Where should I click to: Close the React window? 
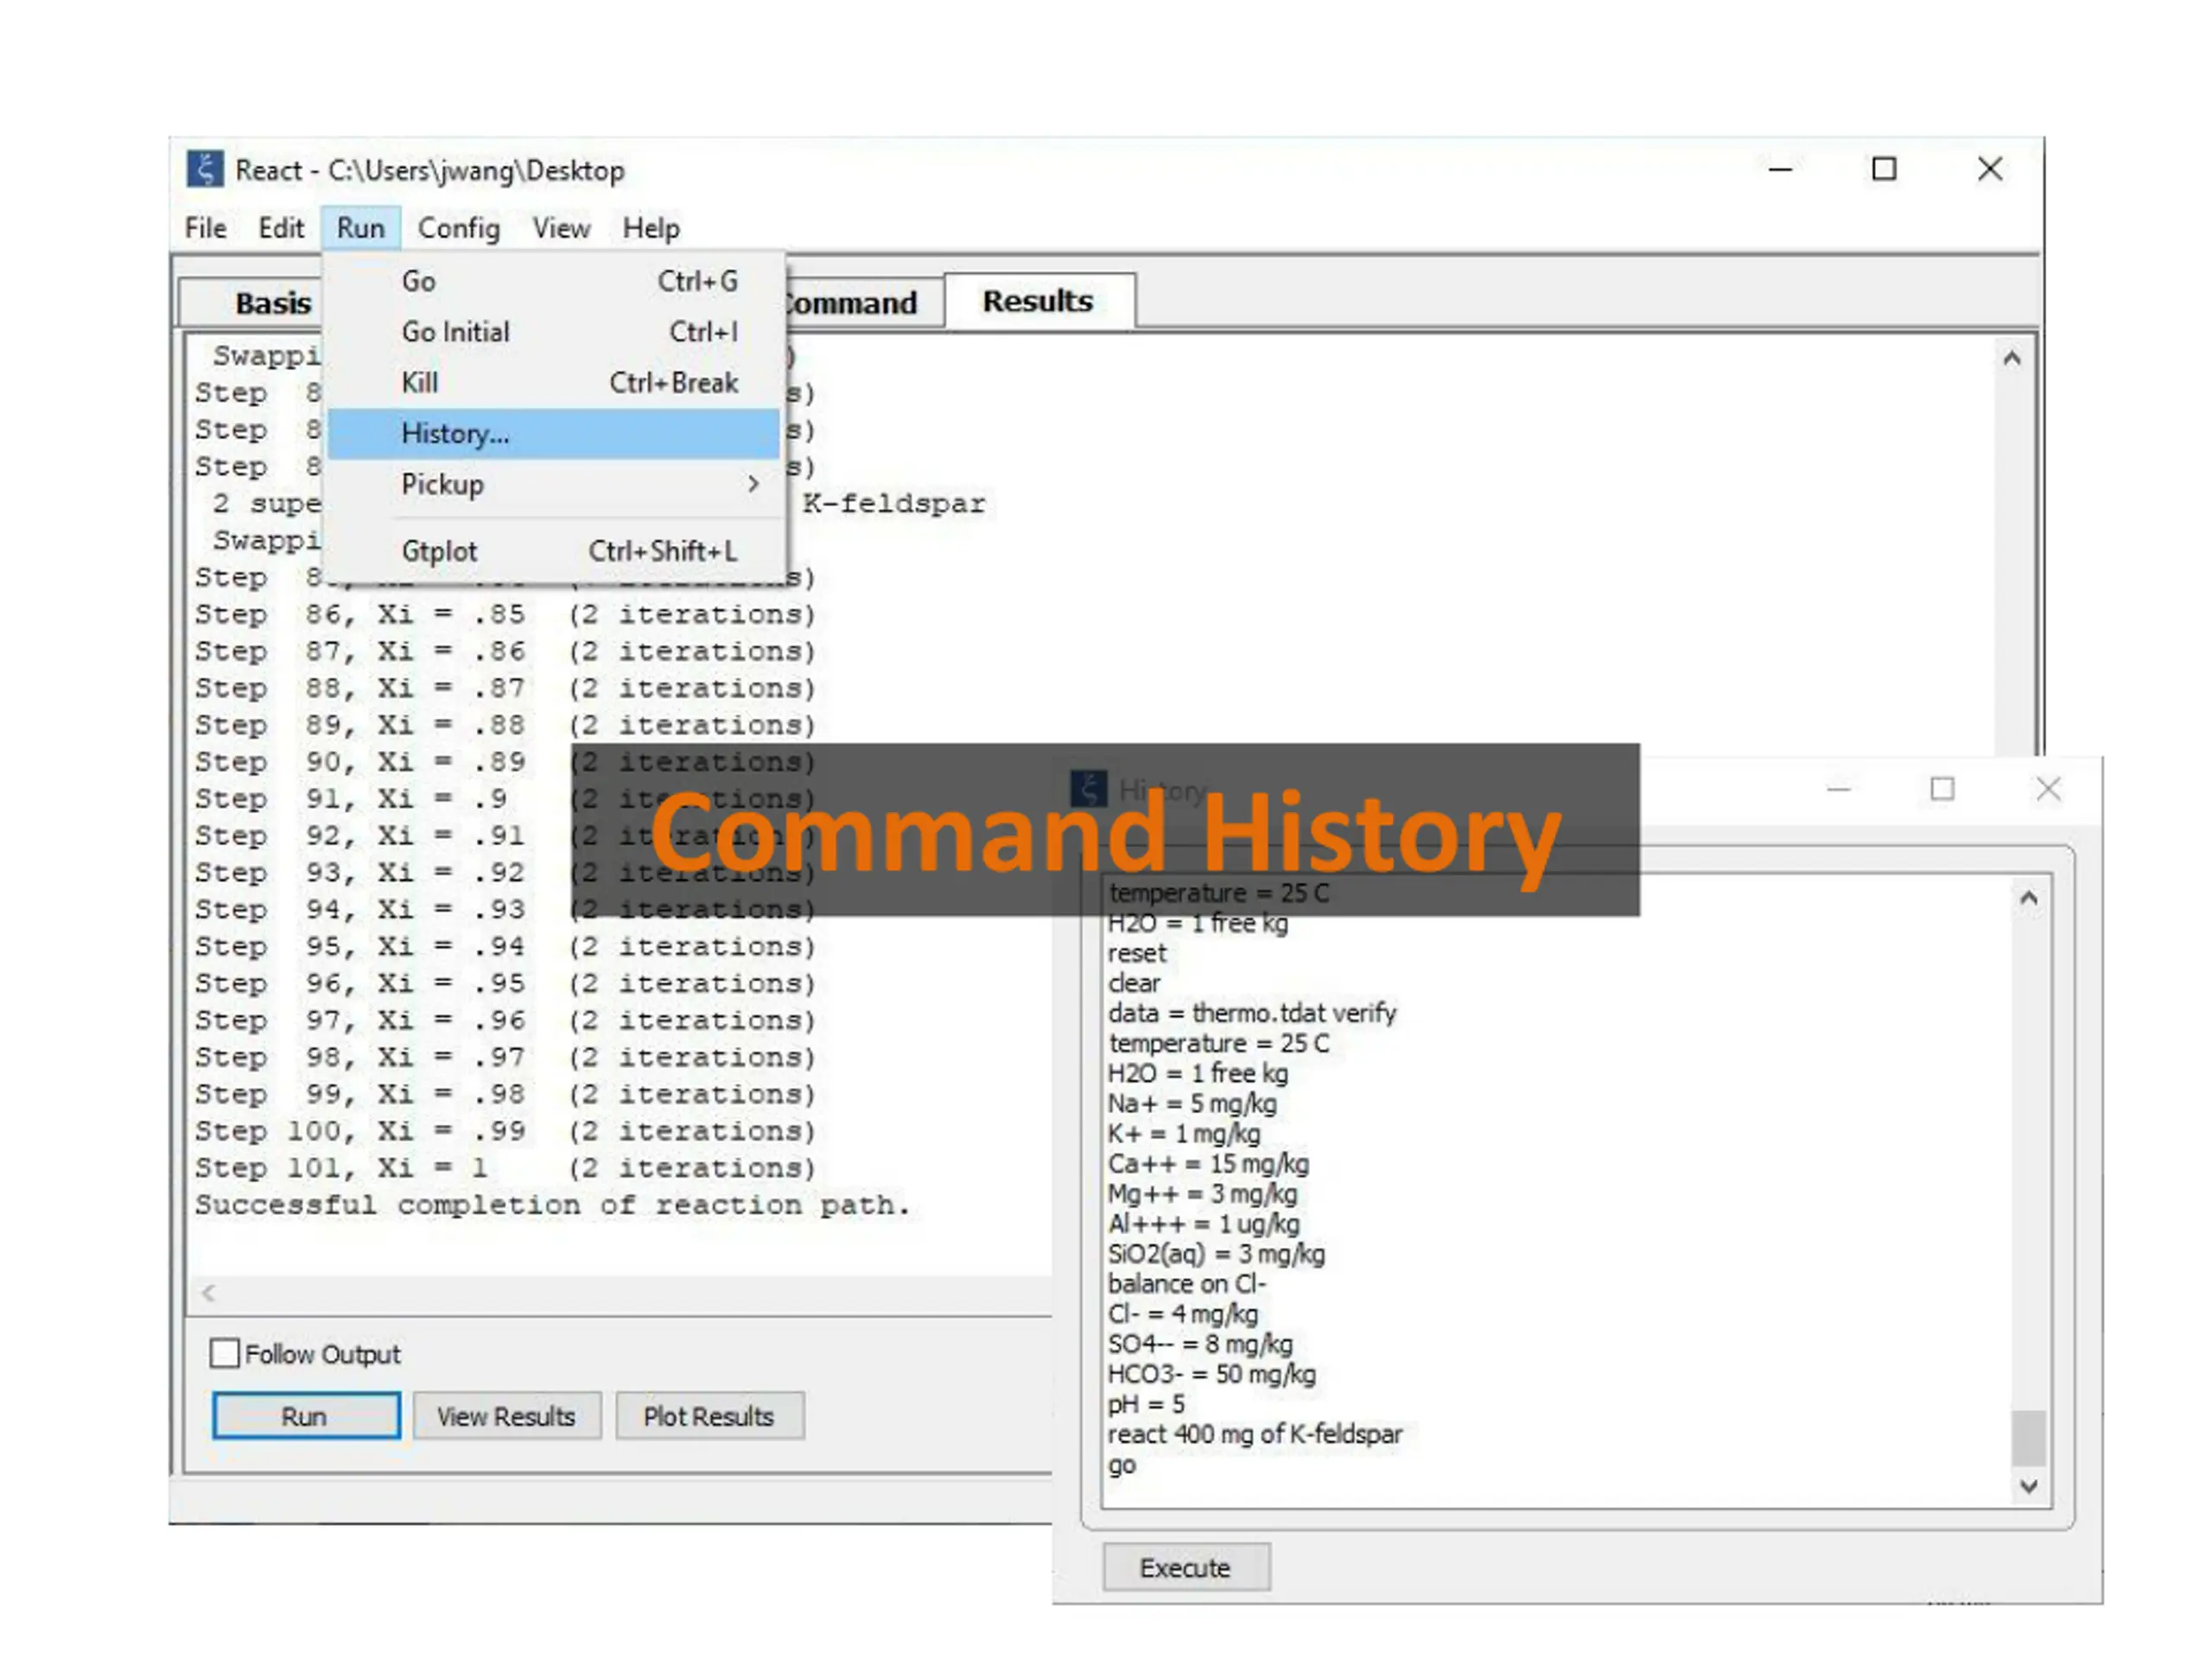1990,169
